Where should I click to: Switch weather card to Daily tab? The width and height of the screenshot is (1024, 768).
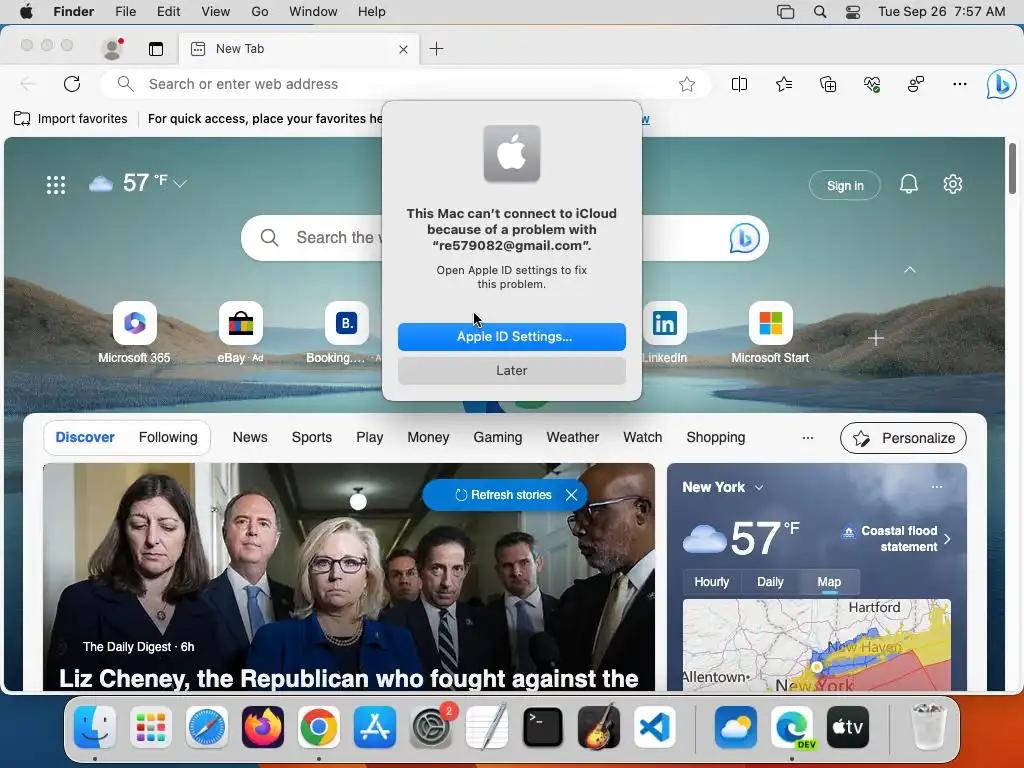770,582
